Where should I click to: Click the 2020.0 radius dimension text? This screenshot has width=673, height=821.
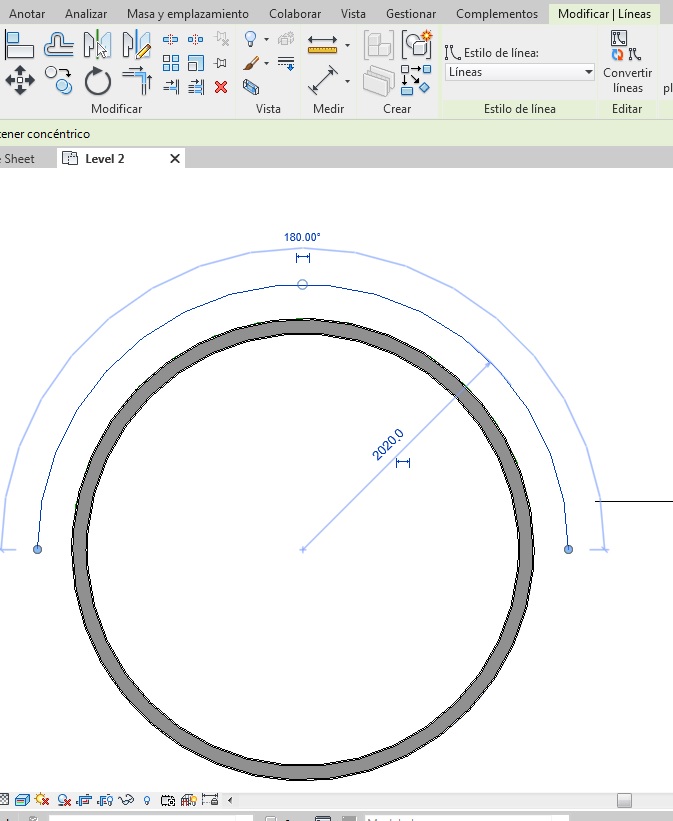pyautogui.click(x=388, y=445)
